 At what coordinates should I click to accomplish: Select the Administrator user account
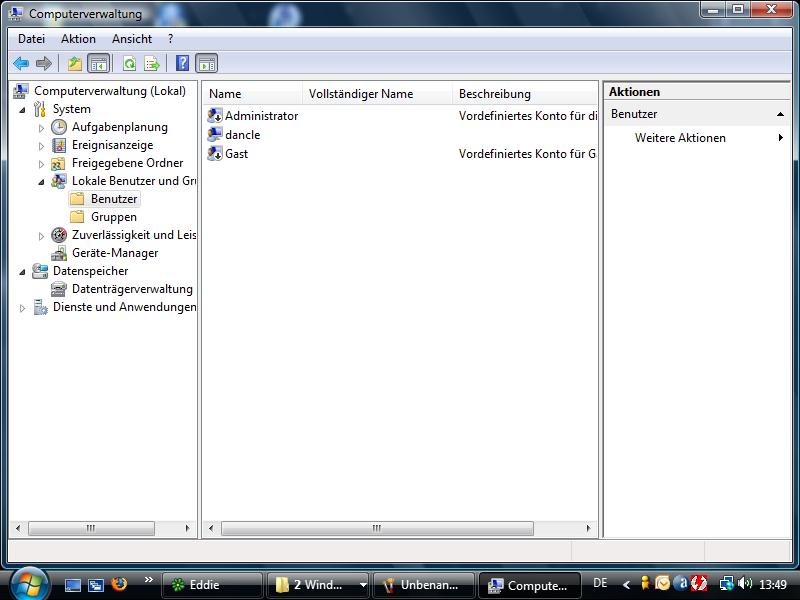pyautogui.click(x=261, y=116)
